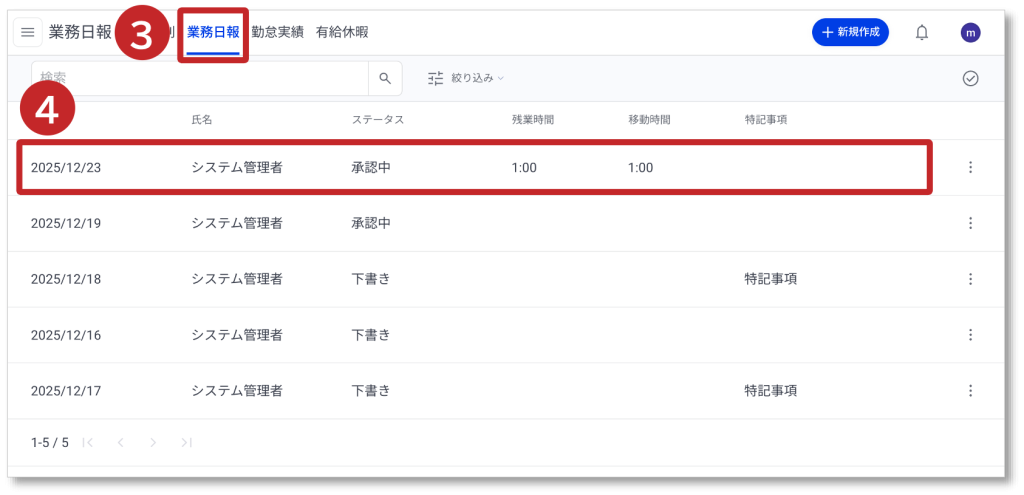Image resolution: width=1024 pixels, height=495 pixels.
Task: Open the hamburger navigation menu
Action: (x=27, y=32)
